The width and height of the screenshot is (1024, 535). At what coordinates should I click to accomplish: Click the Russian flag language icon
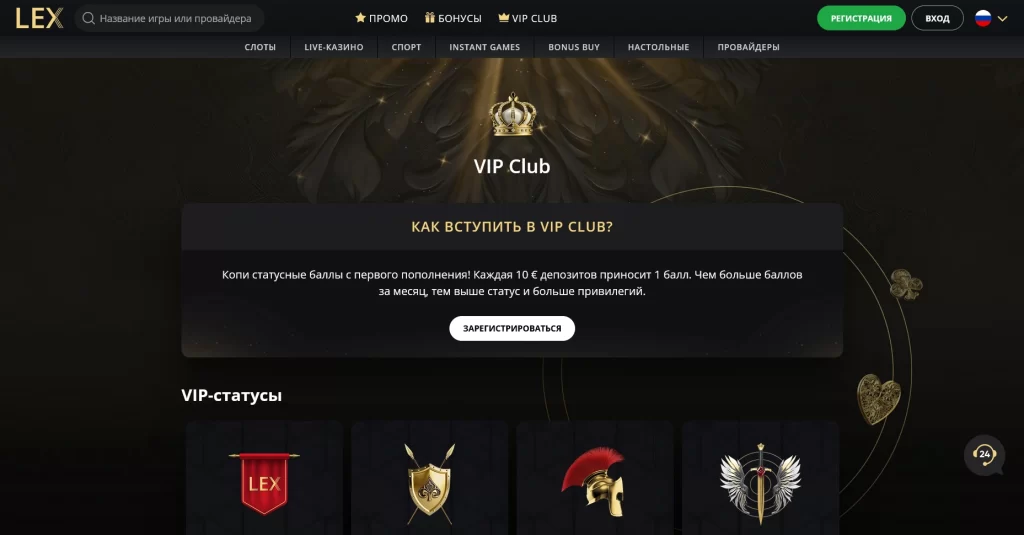983,18
